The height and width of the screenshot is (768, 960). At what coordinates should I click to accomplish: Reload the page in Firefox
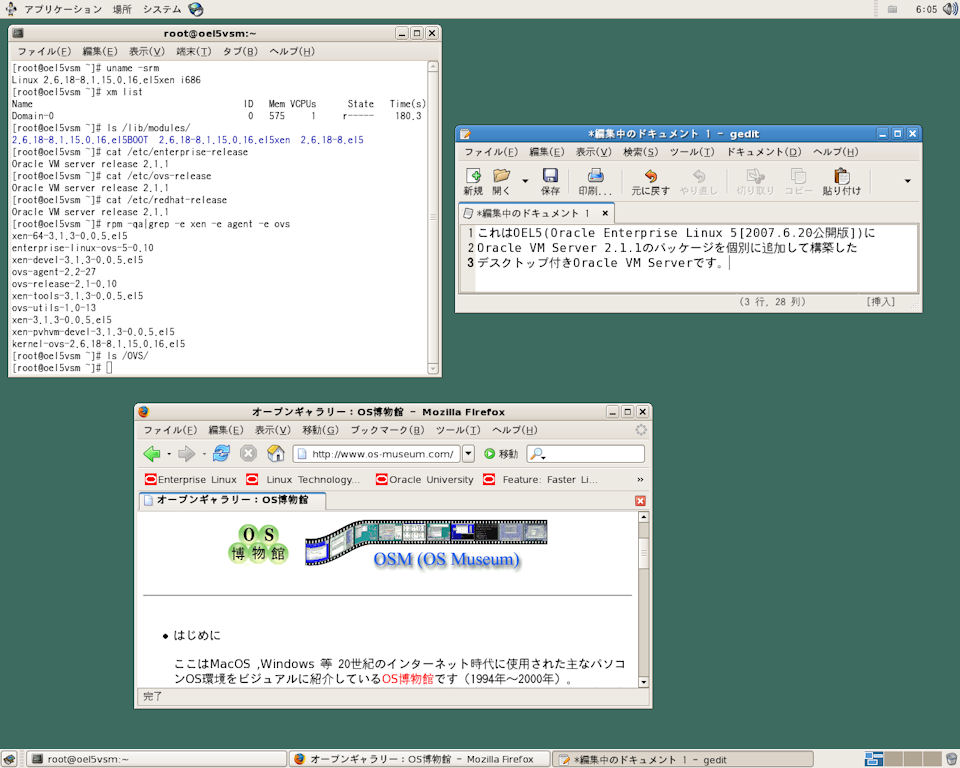click(221, 454)
